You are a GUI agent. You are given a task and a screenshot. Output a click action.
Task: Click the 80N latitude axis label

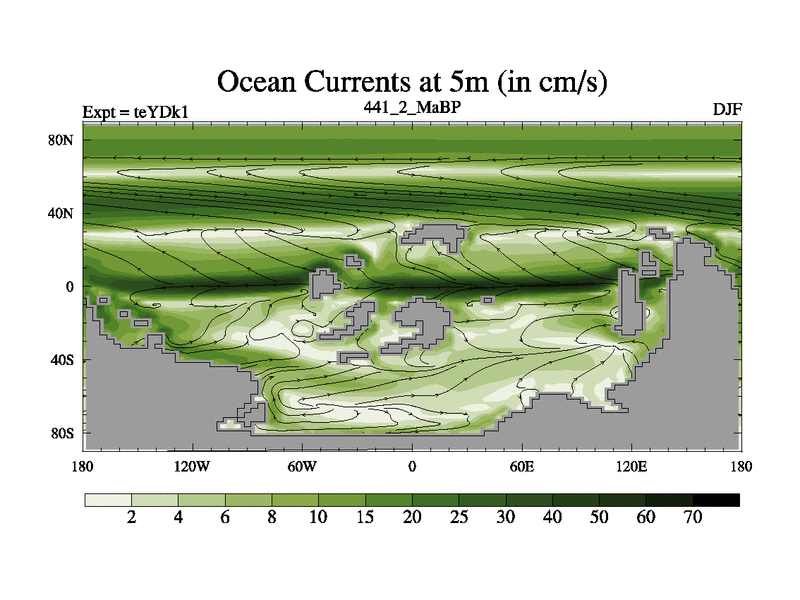(x=62, y=140)
